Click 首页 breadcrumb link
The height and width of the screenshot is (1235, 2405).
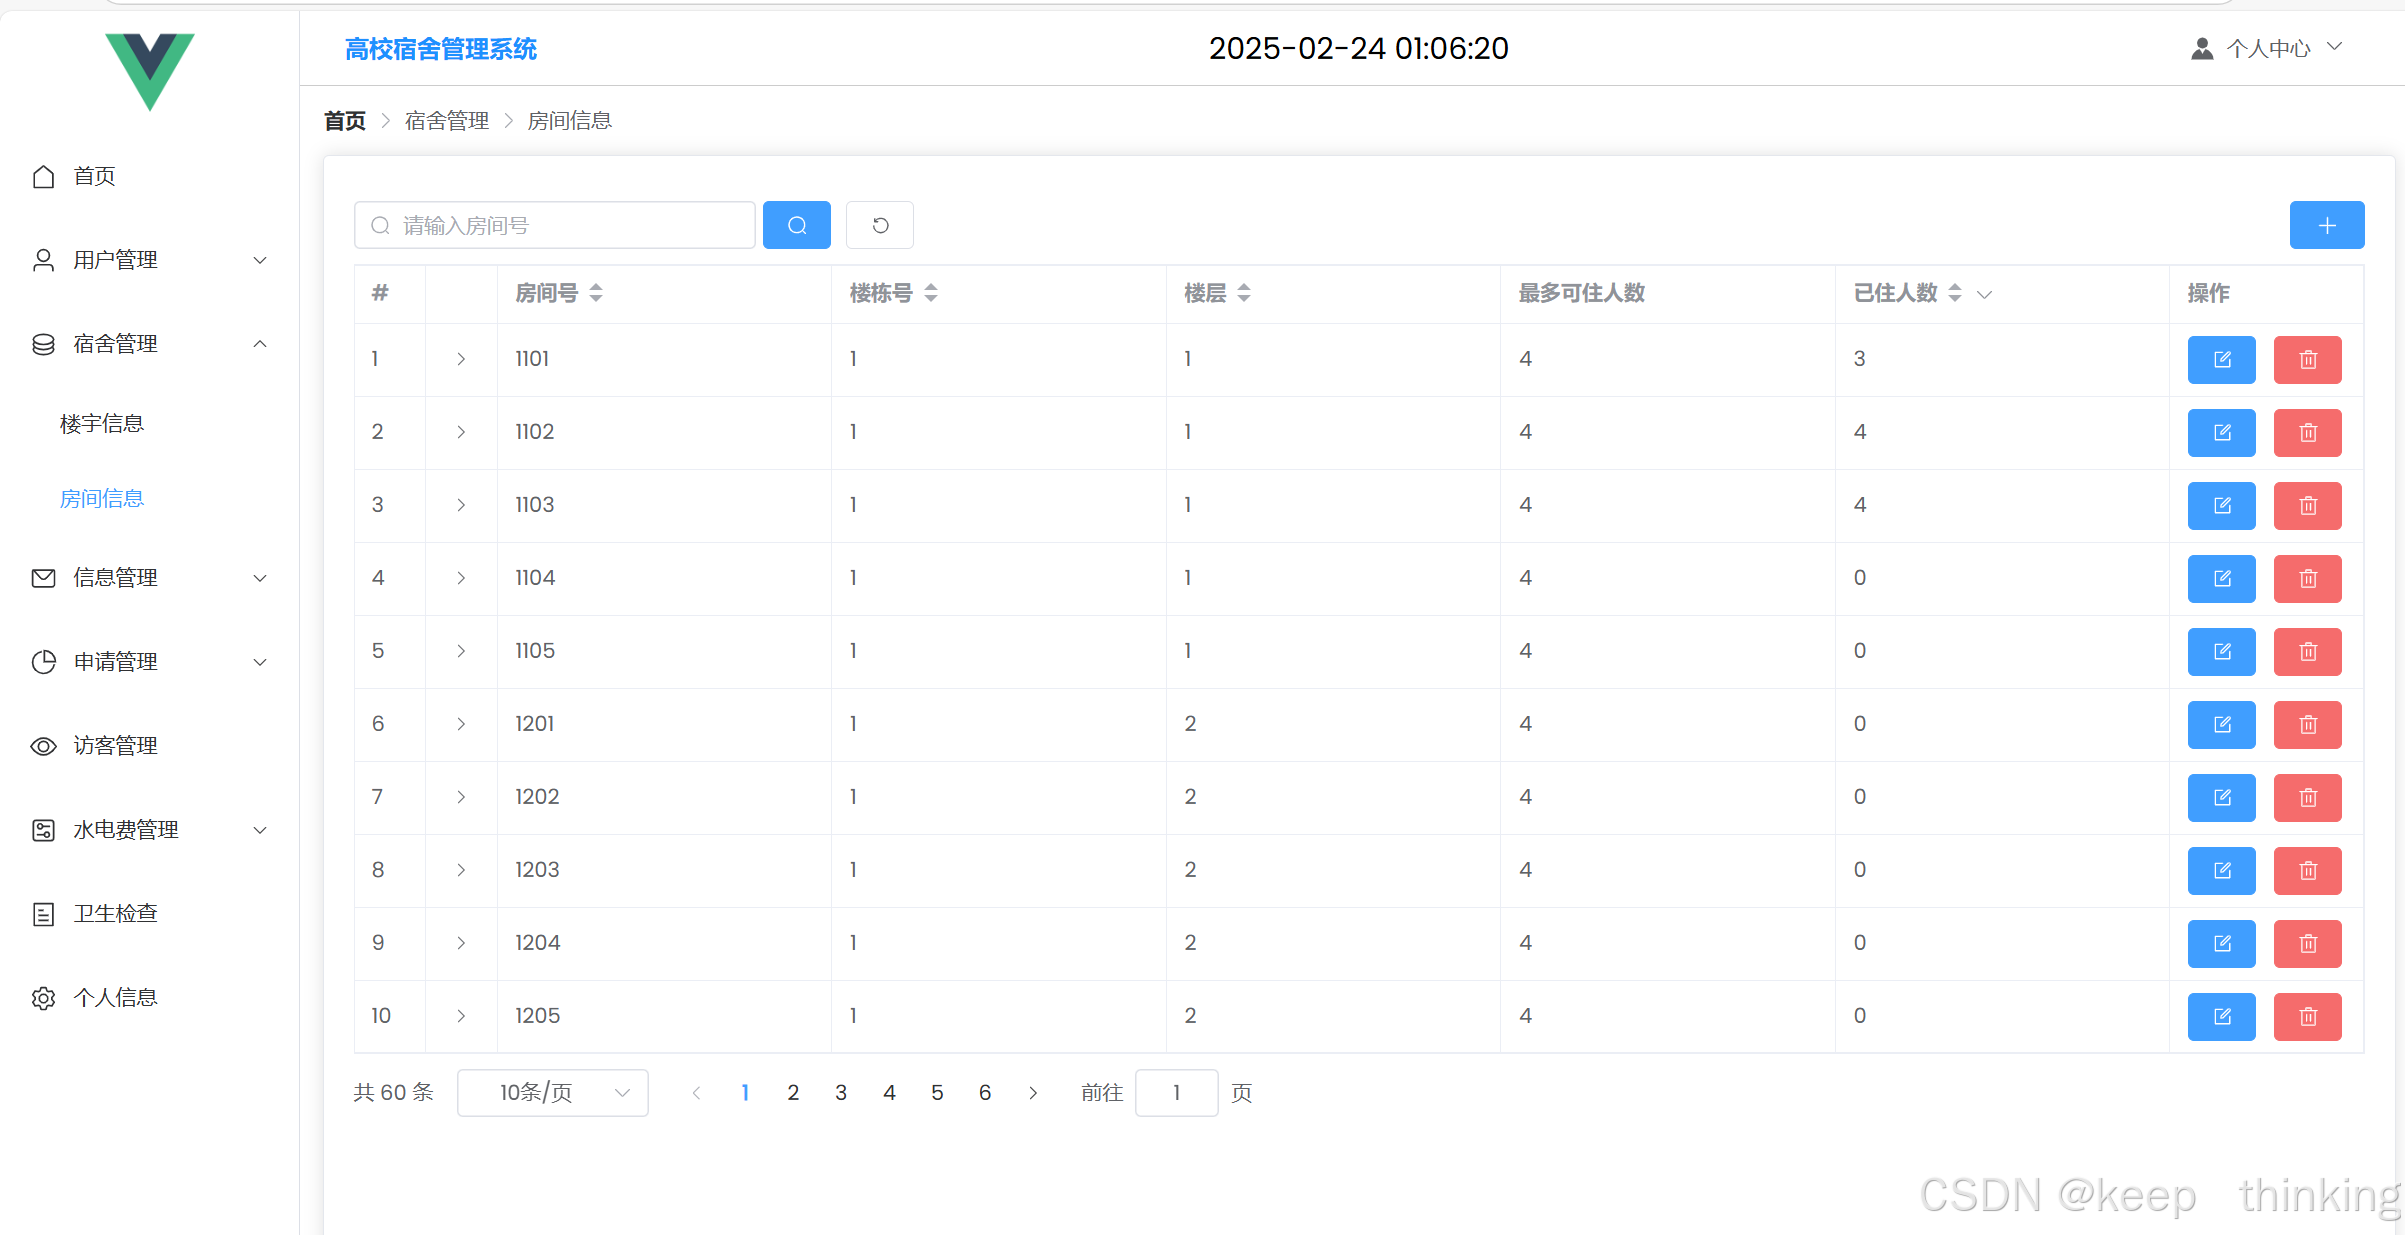[x=345, y=121]
